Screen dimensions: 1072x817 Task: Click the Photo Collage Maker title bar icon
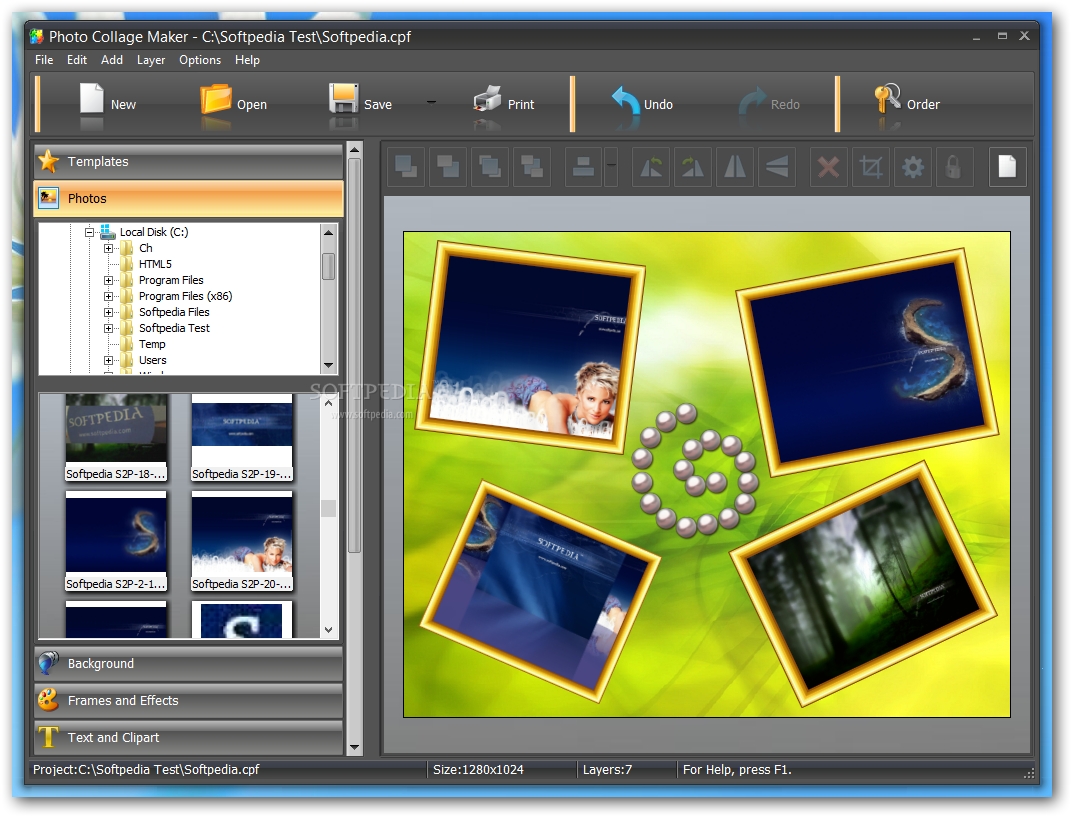(x=36, y=36)
